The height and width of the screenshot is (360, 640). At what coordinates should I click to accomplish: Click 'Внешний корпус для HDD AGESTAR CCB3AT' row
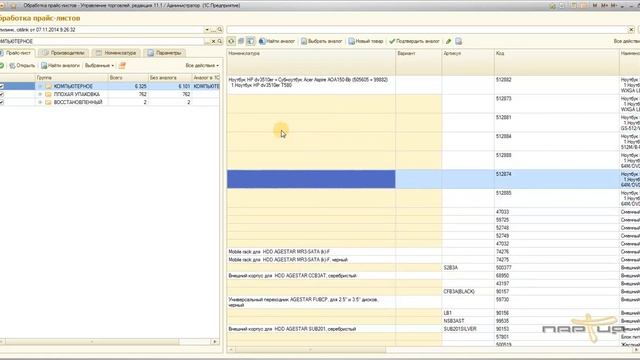(x=433, y=276)
